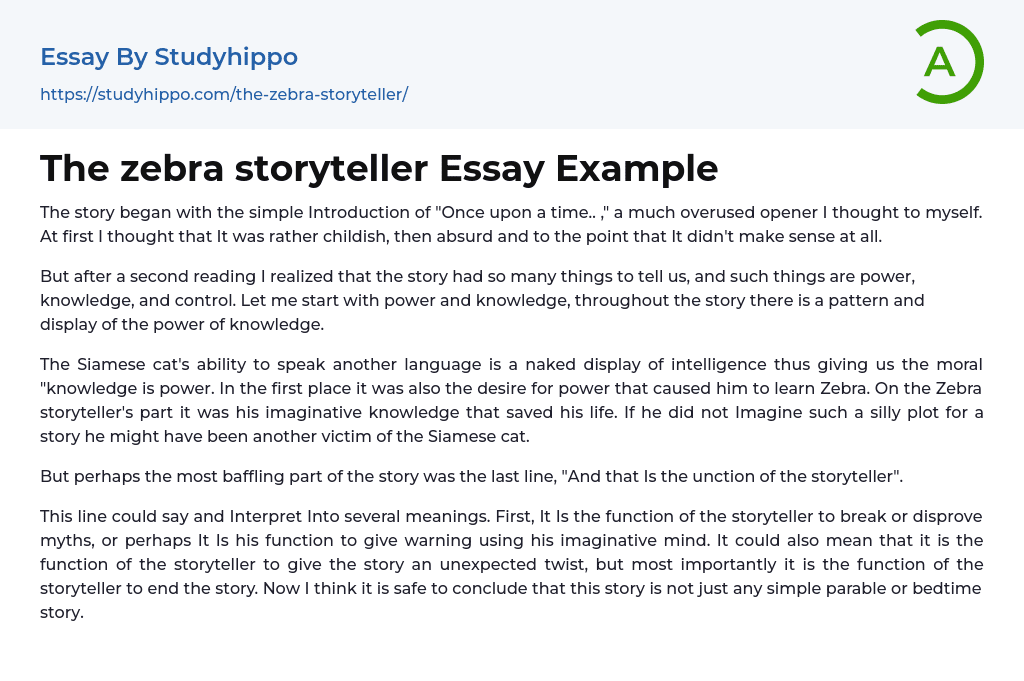Click the "Essay By Studyhippo" header text
1024x681 pixels.
[x=169, y=57]
